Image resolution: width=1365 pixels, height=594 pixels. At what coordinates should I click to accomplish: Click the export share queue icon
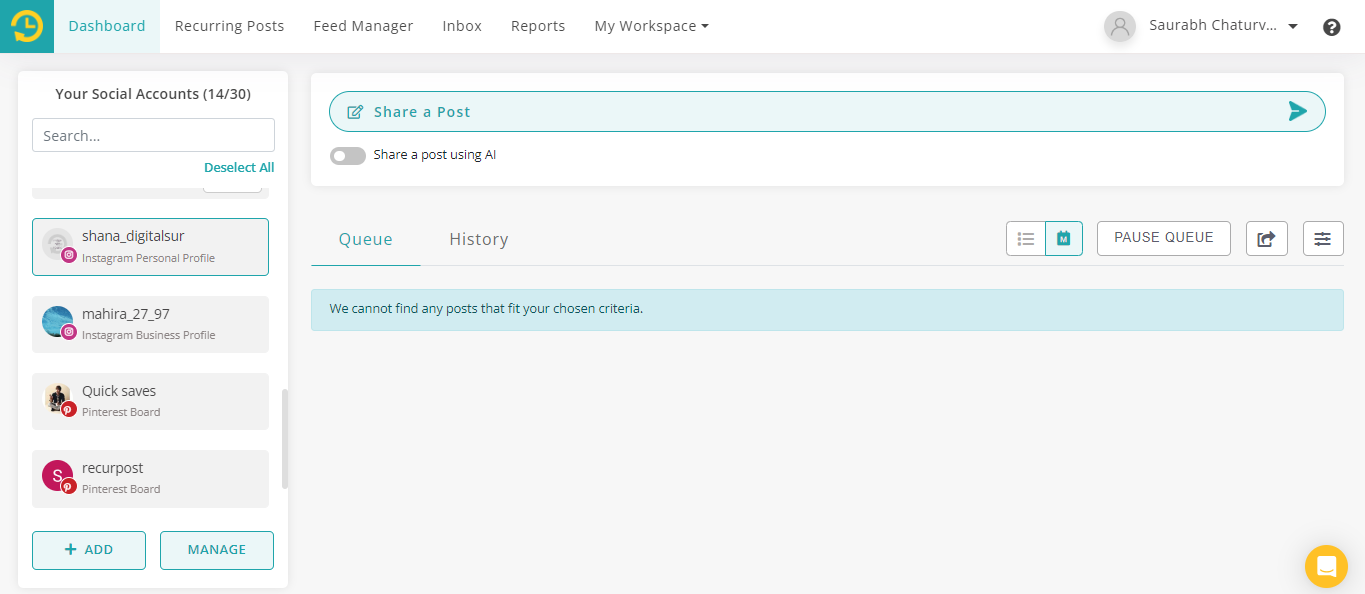coord(1266,238)
